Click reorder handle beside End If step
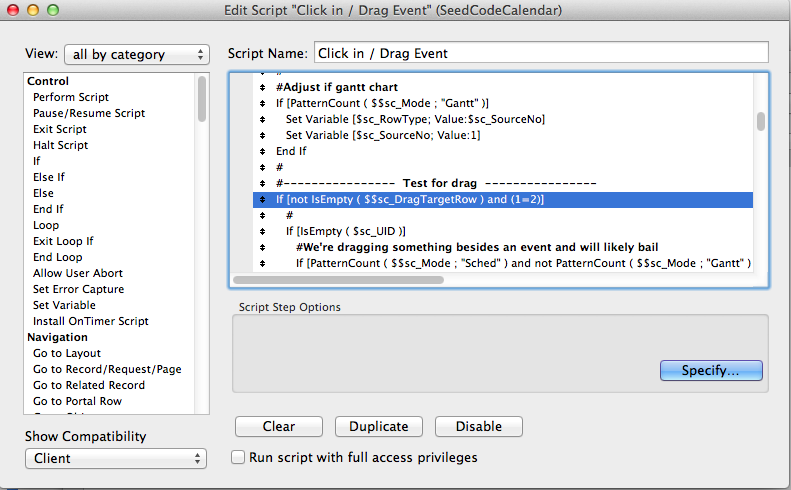The width and height of the screenshot is (791, 490). click(x=262, y=151)
